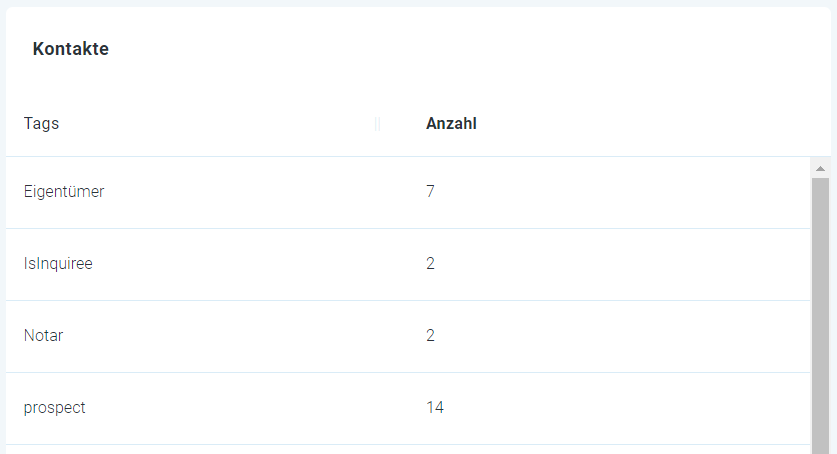Screen dimensions: 837x454
Task: Click the vertical scrollbar thumb
Action: coord(820,316)
